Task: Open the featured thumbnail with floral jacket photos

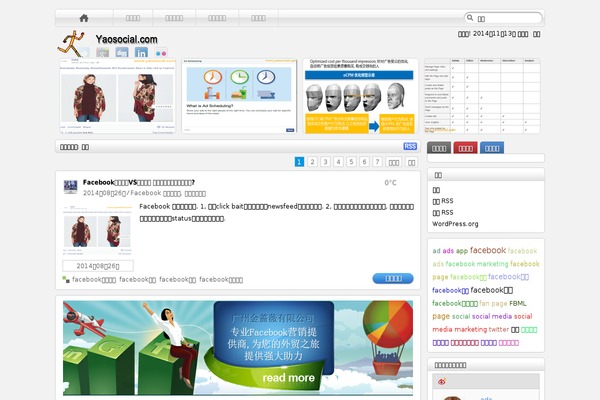Action: pos(117,96)
